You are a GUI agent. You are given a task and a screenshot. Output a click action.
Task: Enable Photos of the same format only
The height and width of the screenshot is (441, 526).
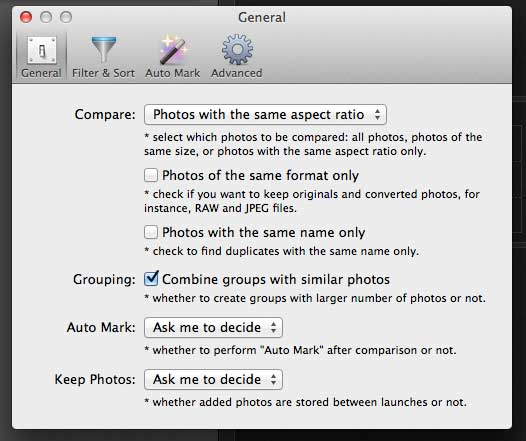(x=151, y=175)
